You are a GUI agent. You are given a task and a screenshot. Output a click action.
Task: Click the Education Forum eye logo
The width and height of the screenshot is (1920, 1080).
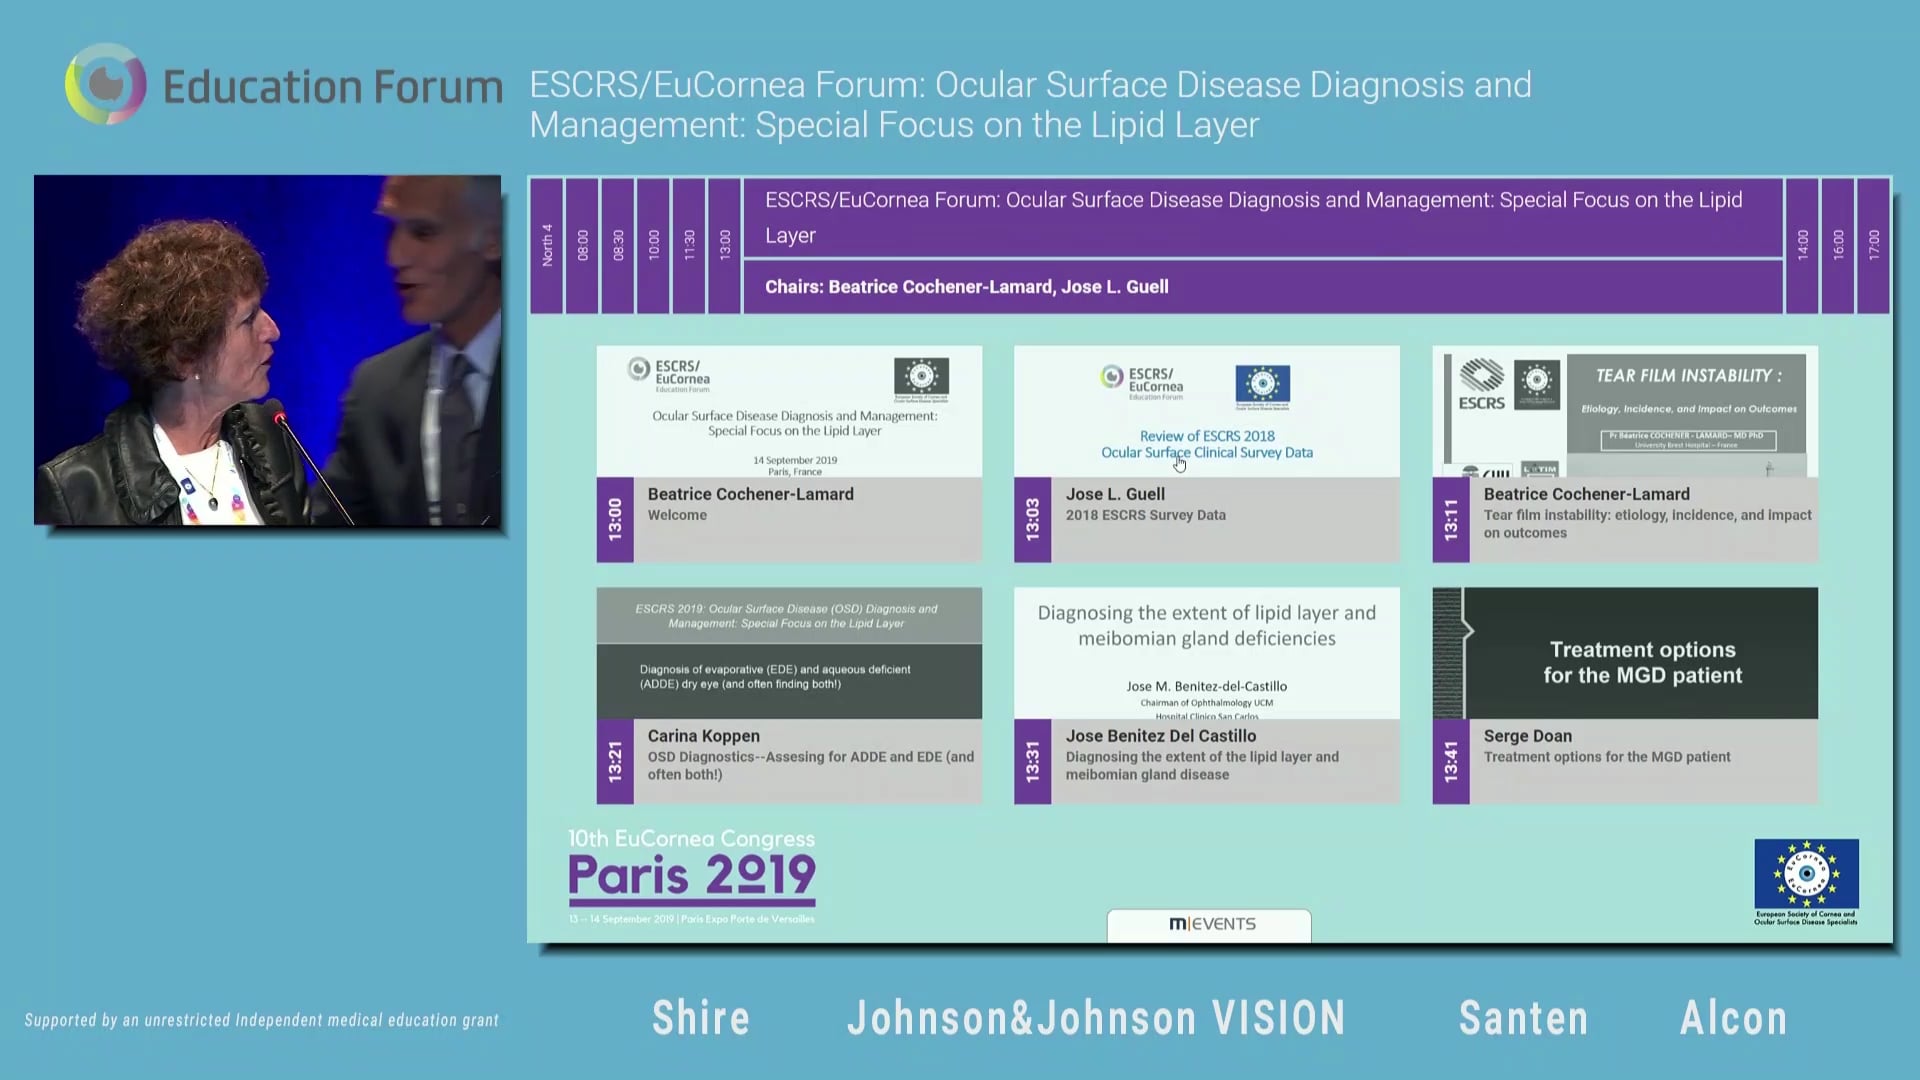(x=105, y=84)
